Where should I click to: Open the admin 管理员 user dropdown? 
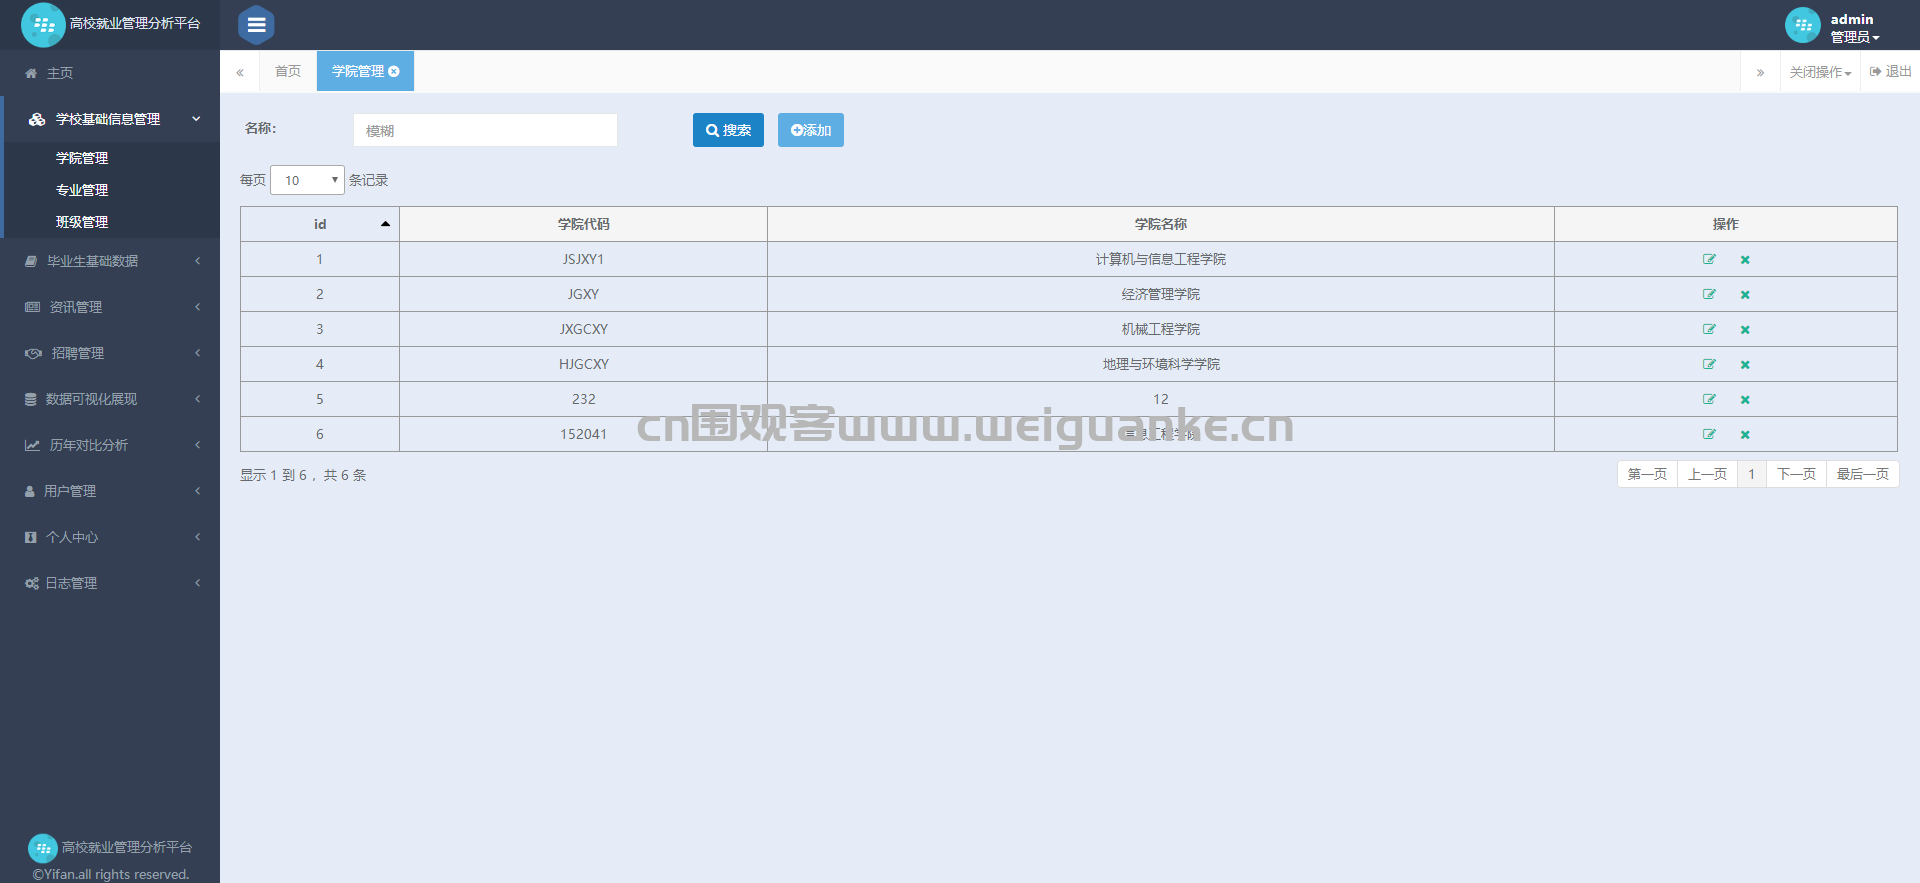1855,28
